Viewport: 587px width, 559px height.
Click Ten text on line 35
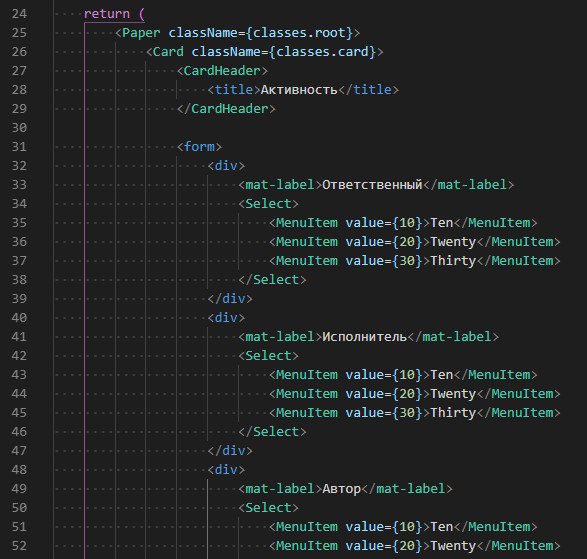point(442,223)
